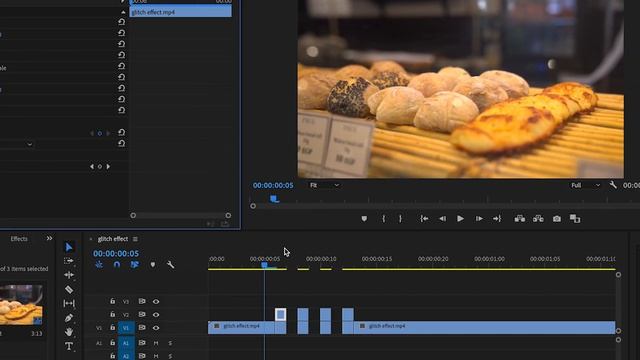
Task: Toggle V1 target track button
Action: click(126, 328)
